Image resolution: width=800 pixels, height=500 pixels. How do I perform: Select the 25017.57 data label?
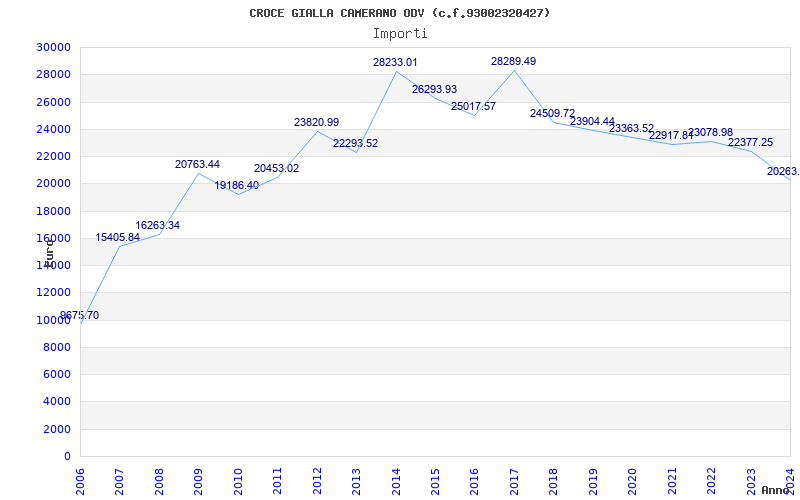pos(473,107)
